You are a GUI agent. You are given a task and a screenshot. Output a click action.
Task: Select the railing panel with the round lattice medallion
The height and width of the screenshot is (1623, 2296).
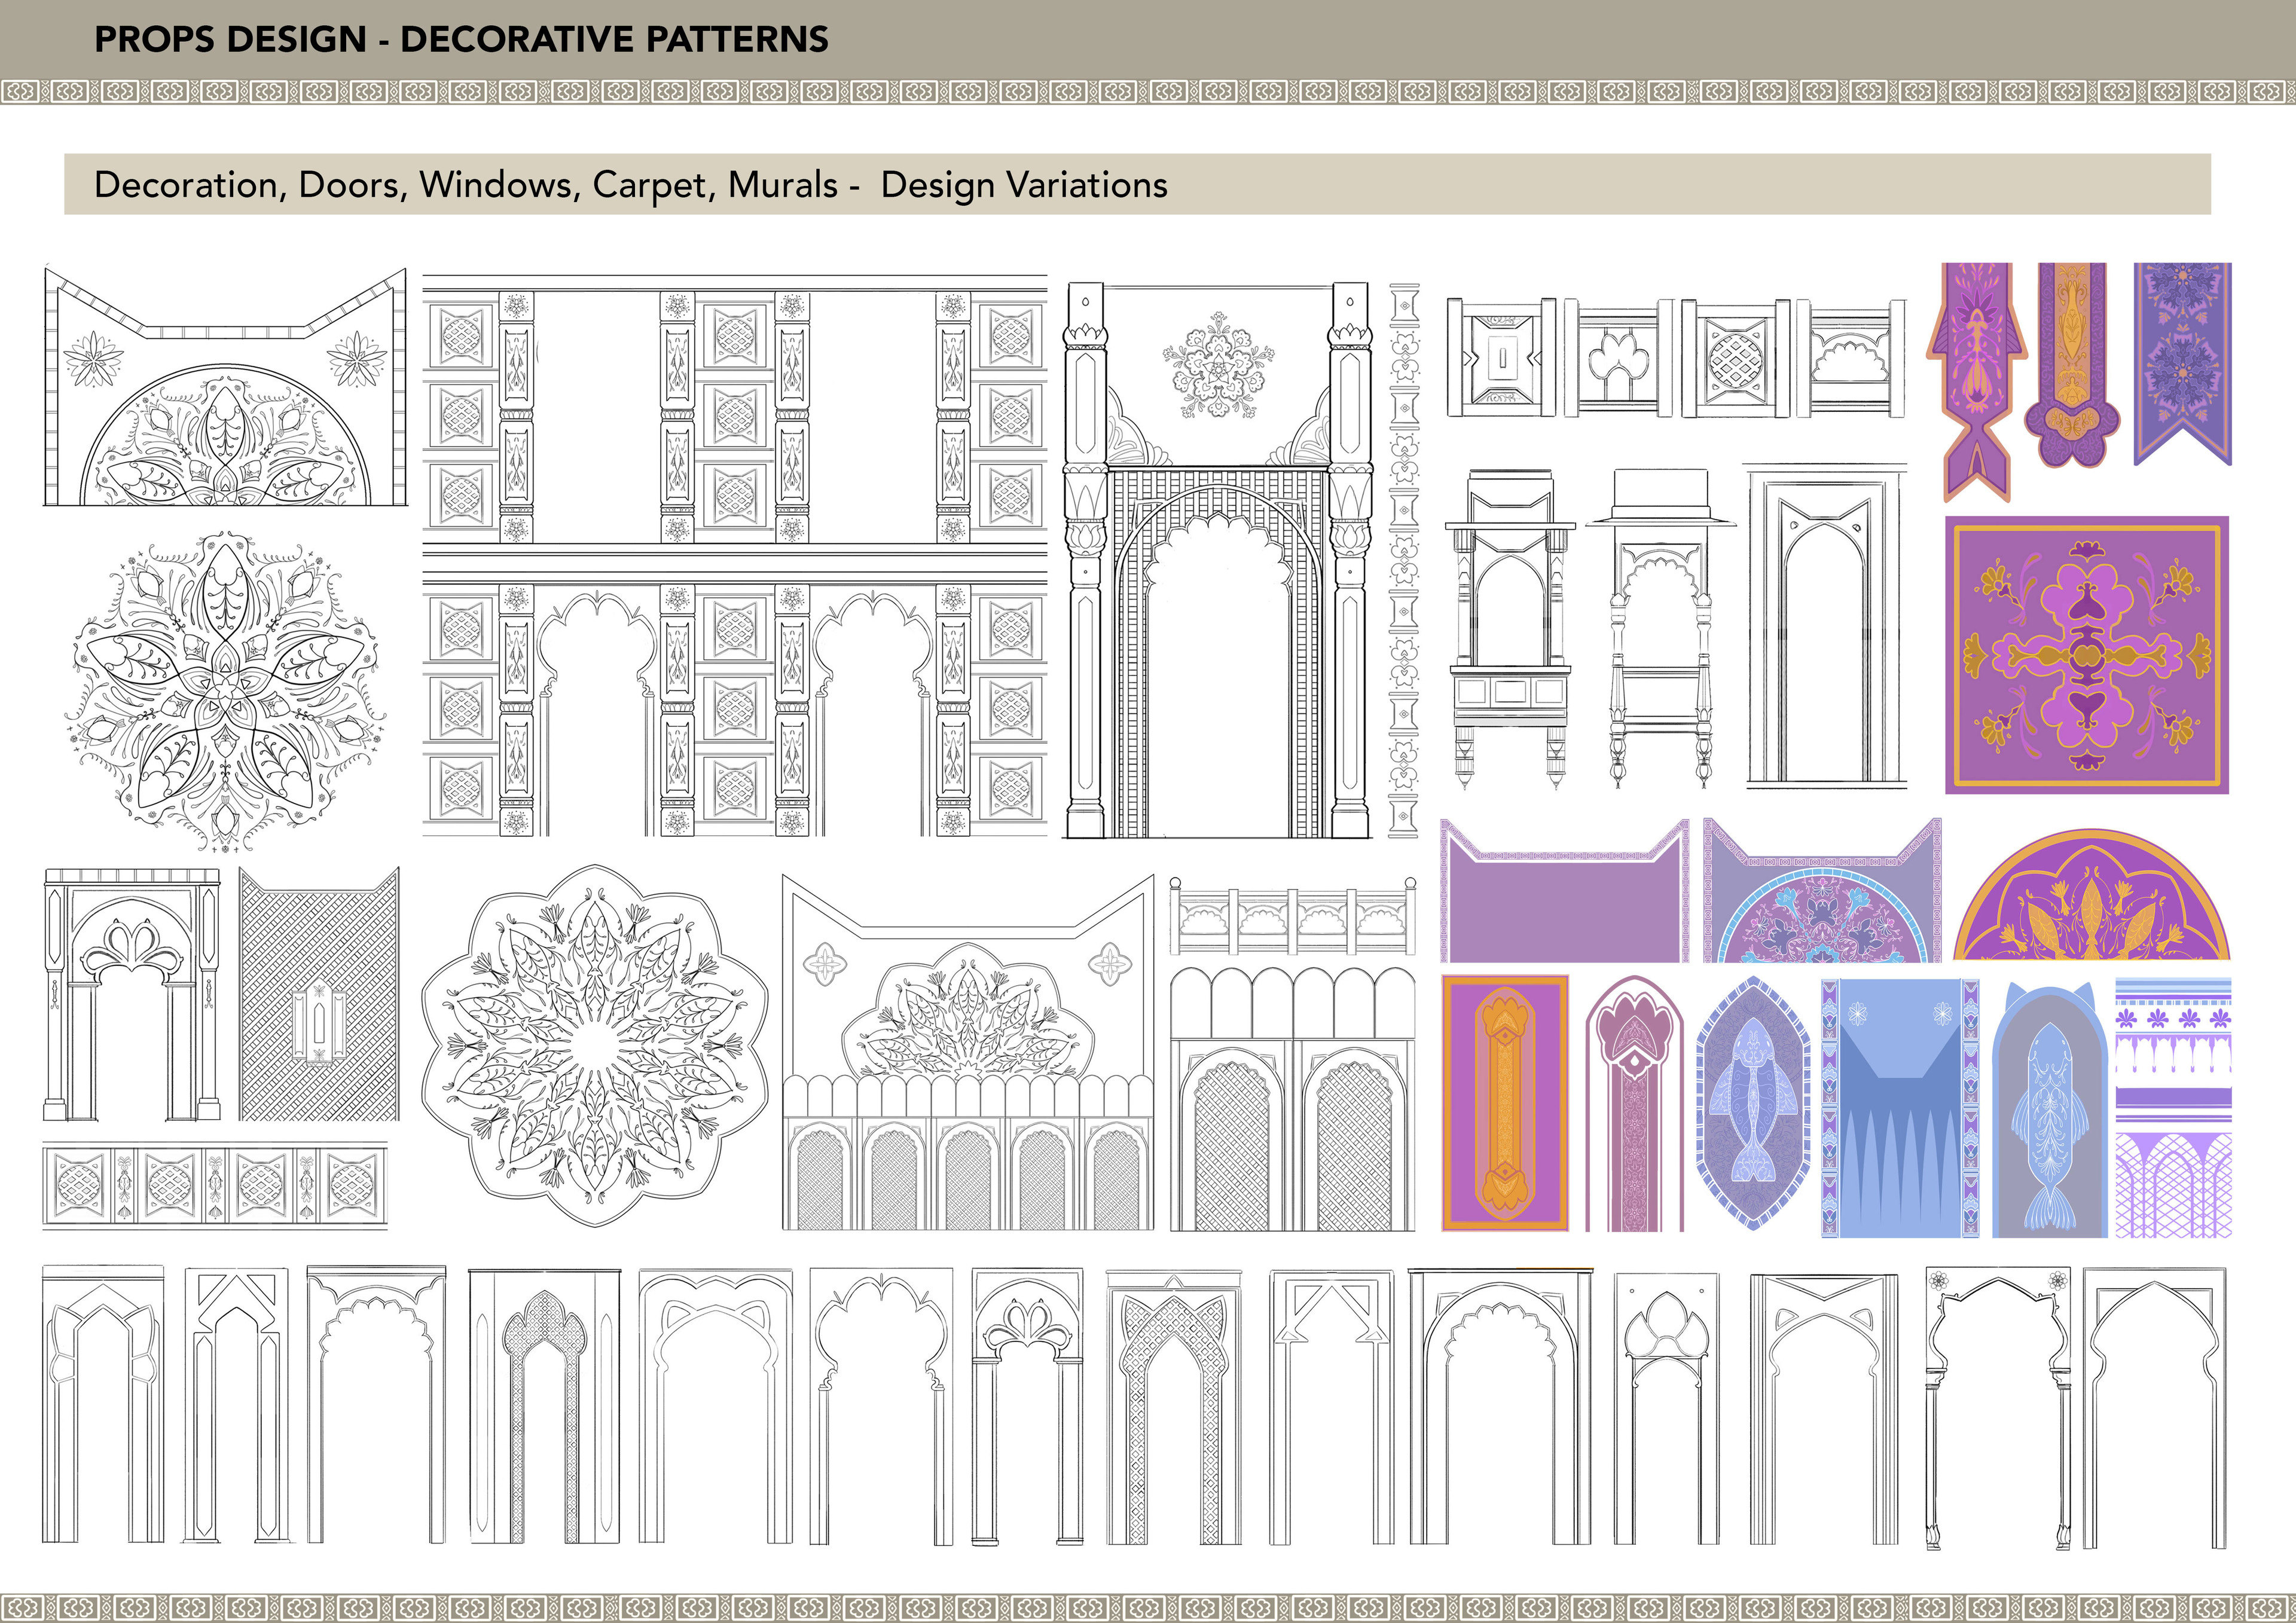(1735, 357)
